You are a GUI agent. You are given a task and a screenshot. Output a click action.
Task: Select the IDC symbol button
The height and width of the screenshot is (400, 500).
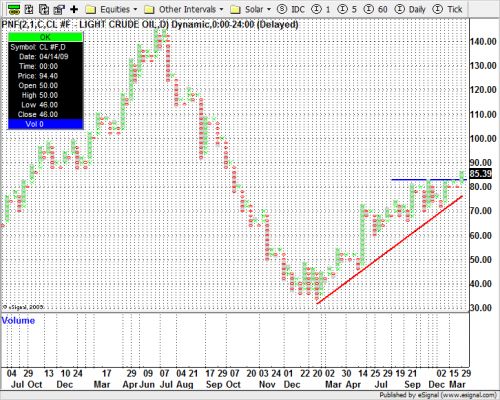[291, 9]
